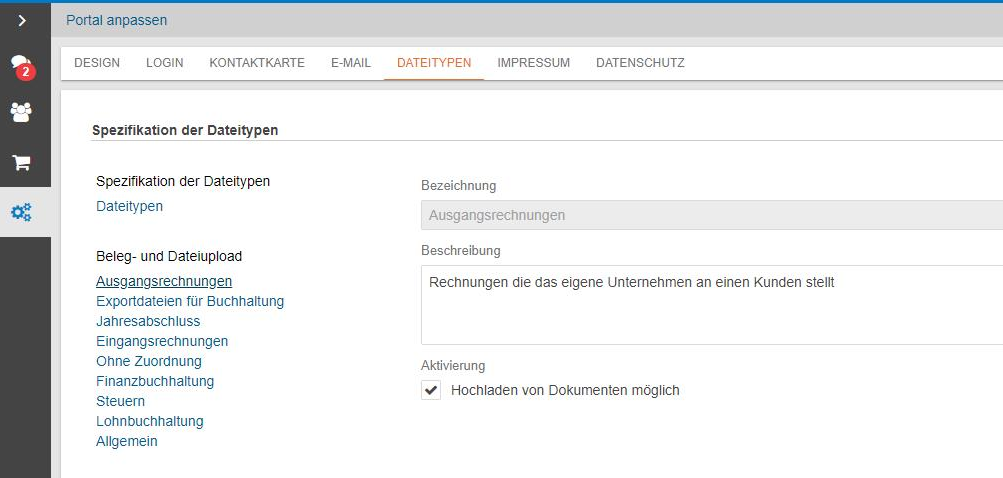Select the Steuern link

(120, 401)
